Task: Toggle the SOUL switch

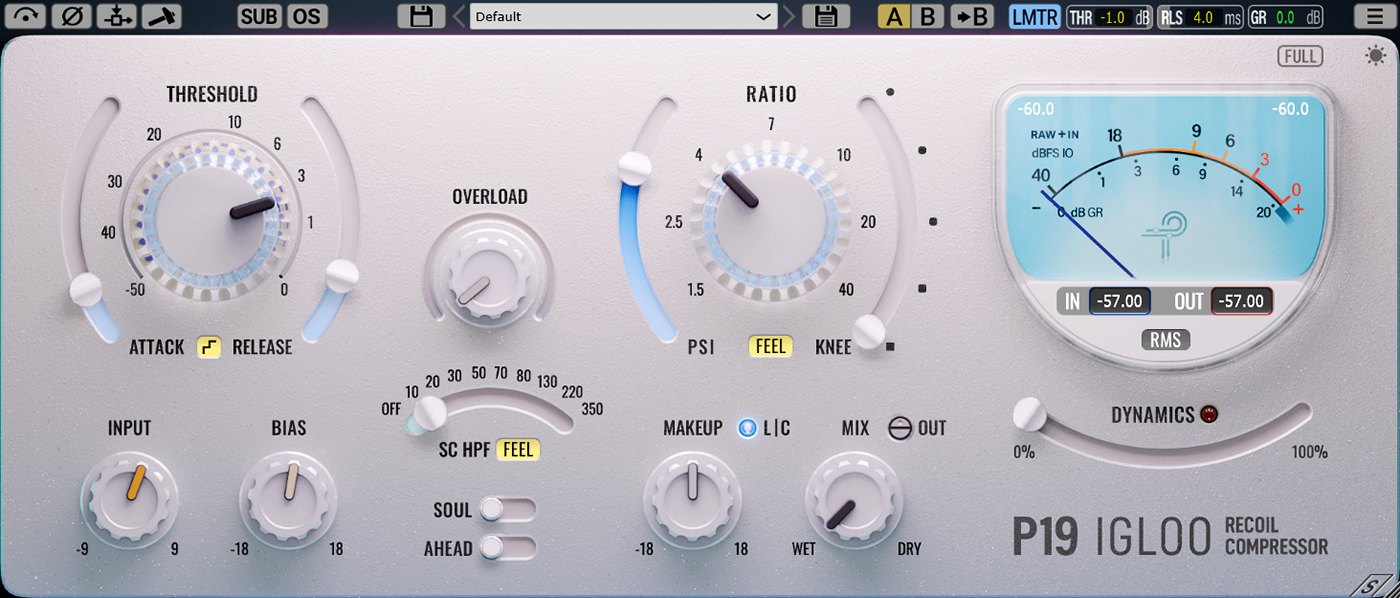Action: click(x=506, y=510)
